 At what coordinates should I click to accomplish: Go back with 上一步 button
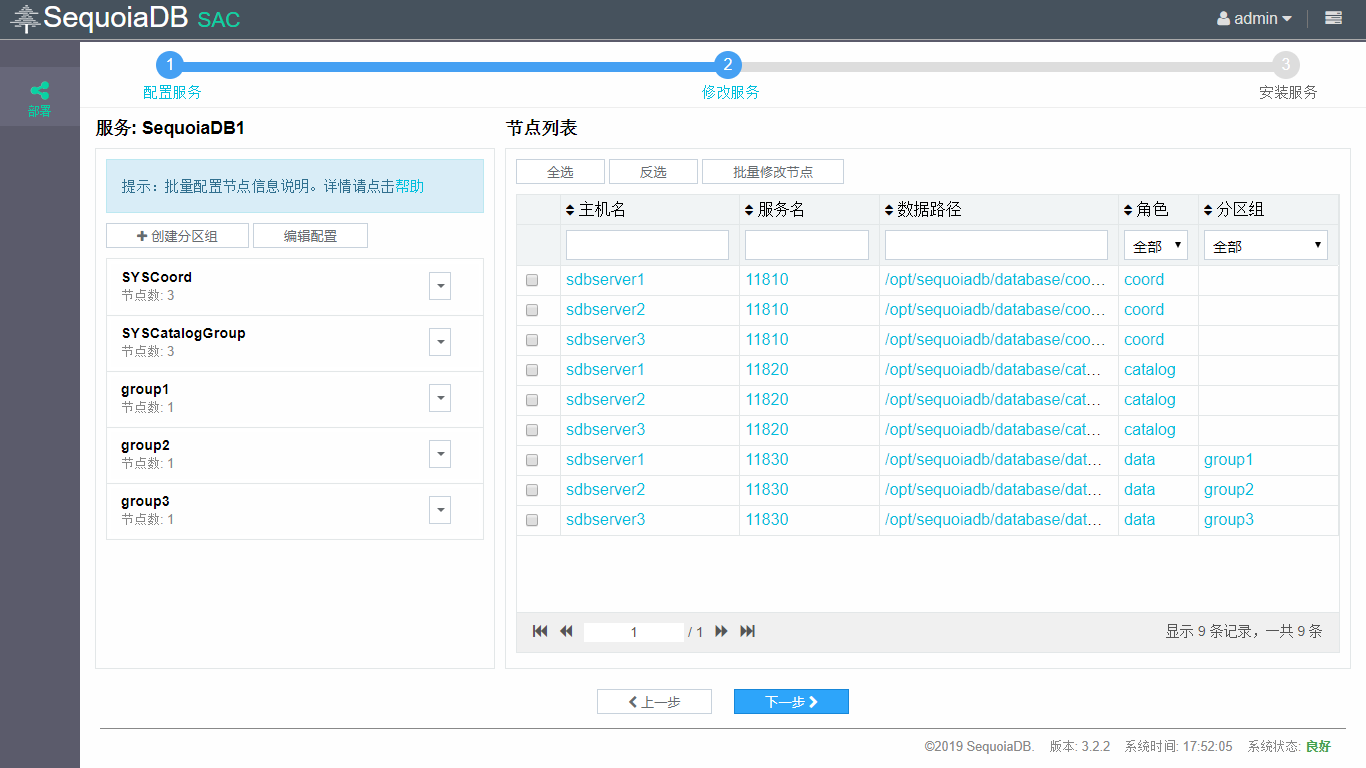point(654,702)
